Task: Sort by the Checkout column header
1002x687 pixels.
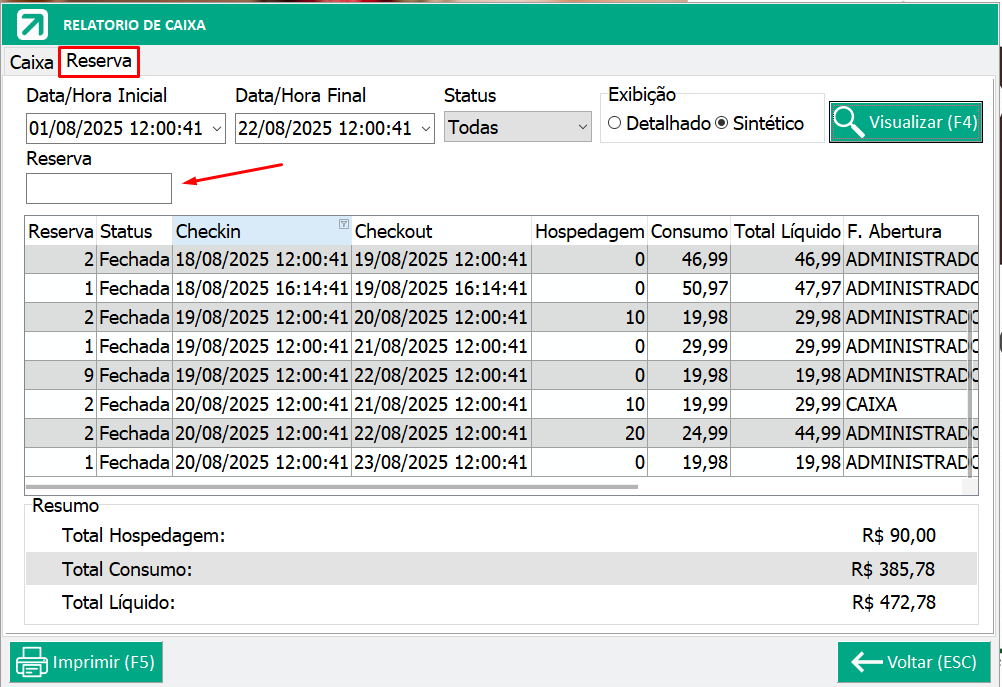Action: 440,231
